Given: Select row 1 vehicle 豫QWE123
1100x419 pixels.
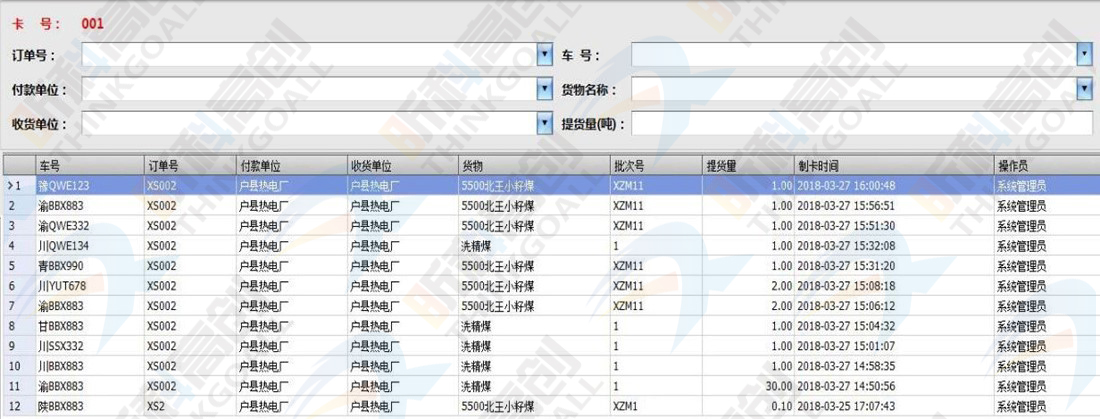Looking at the screenshot, I should [x=64, y=186].
